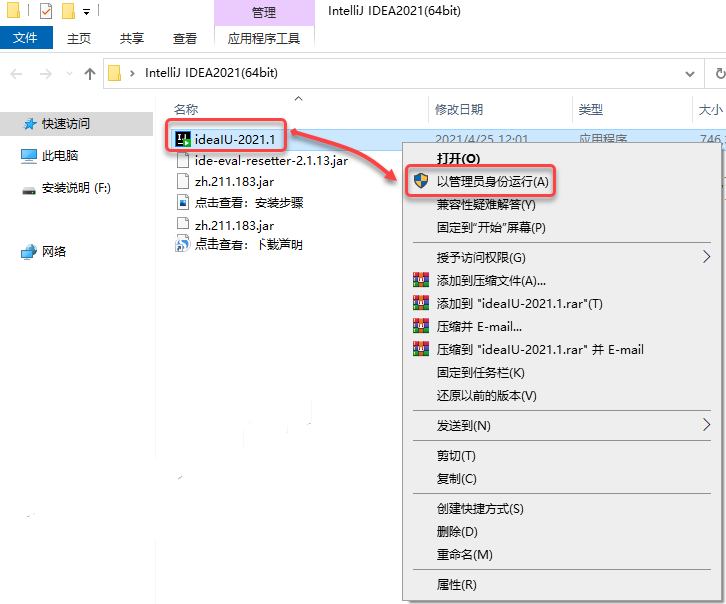Screen dimensions: 726x604
Task: Open the quick access toolbar customize arrow
Action: pyautogui.click(x=87, y=12)
